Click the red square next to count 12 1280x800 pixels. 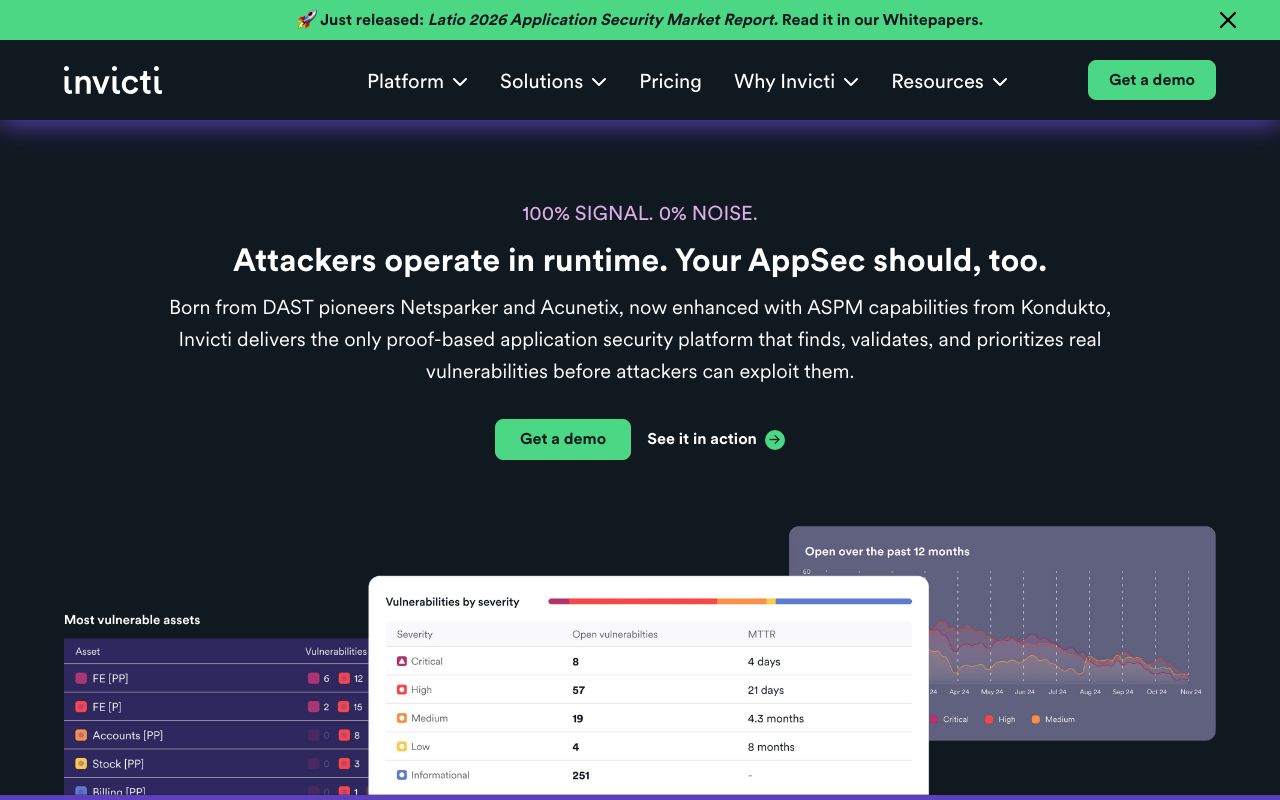(344, 678)
